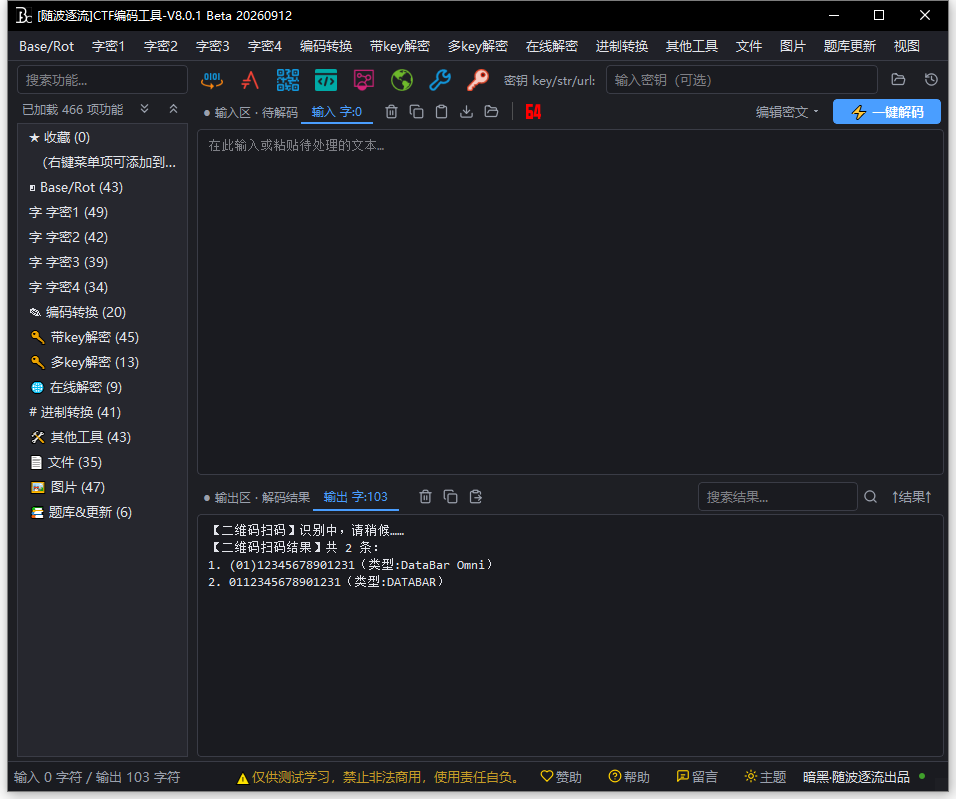Screen dimensions: 956x799
Task: Open the 其他工具 menu in menu bar
Action: tap(691, 46)
